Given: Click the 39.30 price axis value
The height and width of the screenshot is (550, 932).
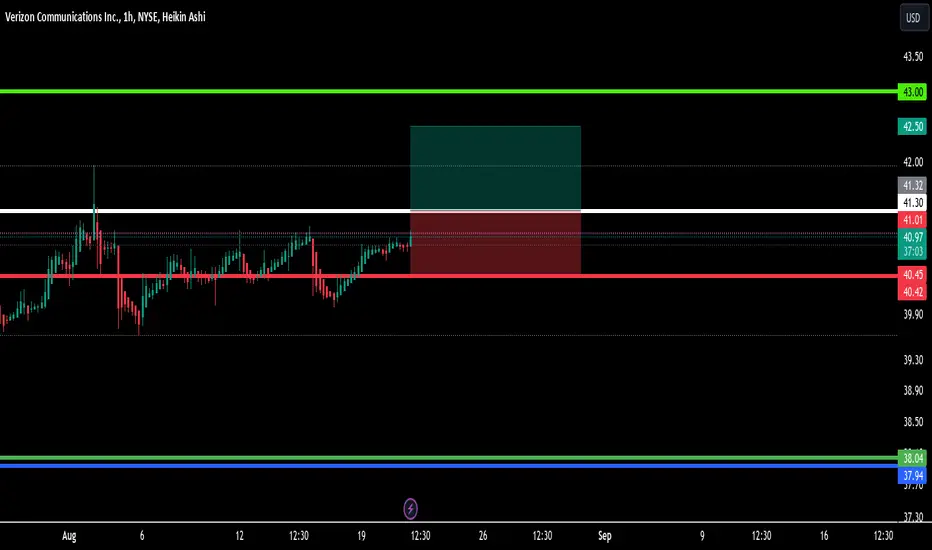Looking at the screenshot, I should point(913,360).
